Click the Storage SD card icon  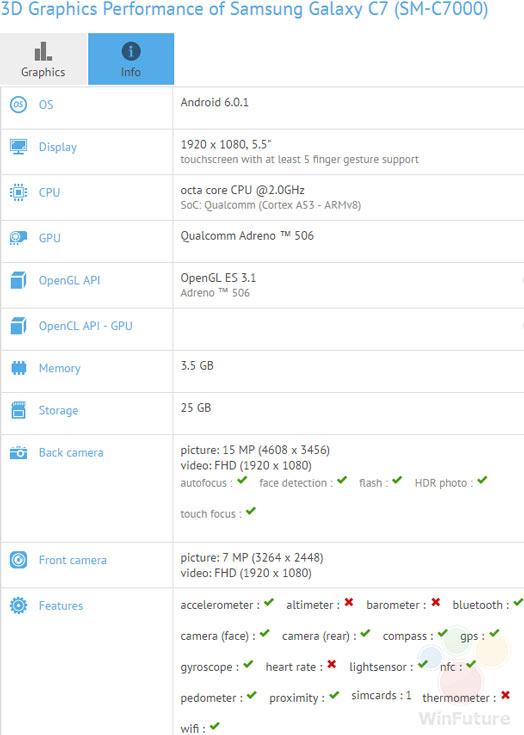18,410
